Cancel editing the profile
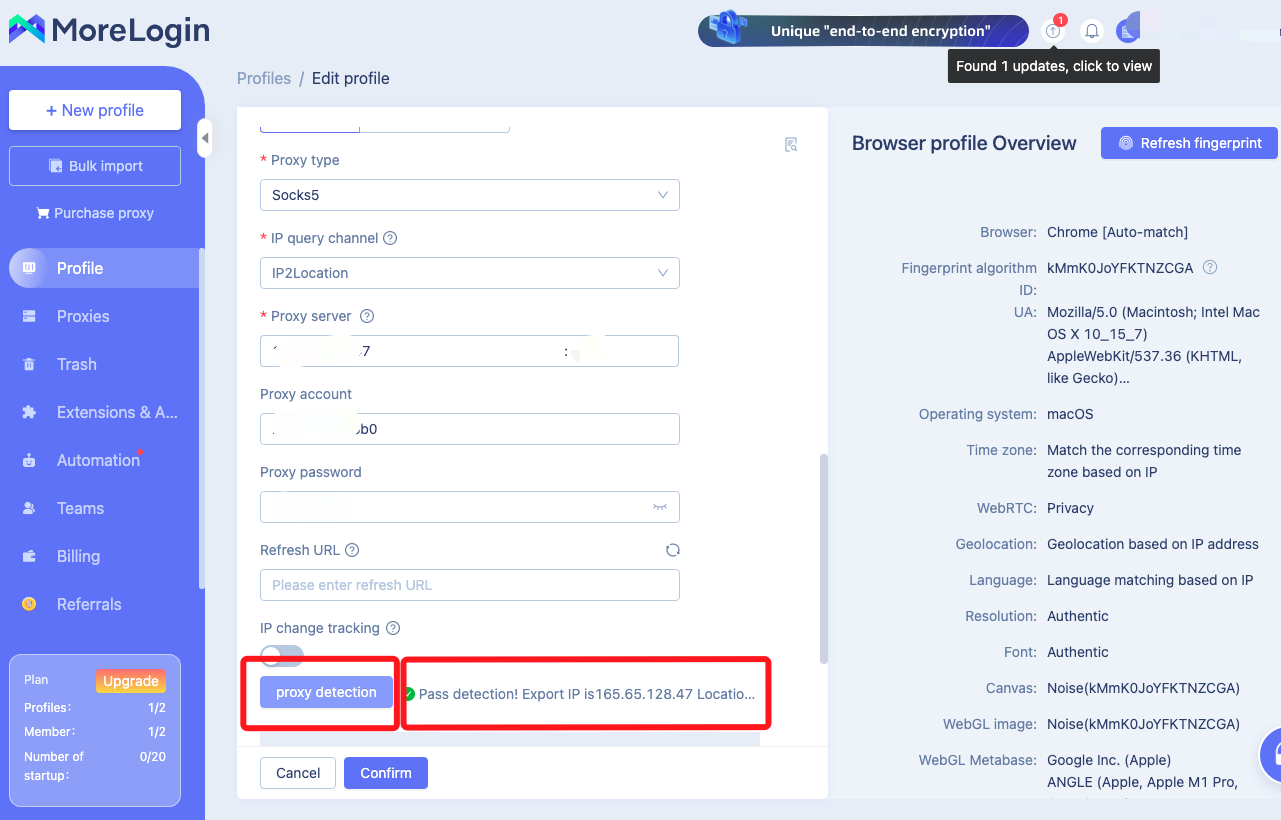Viewport: 1281px width, 820px height. pos(298,773)
